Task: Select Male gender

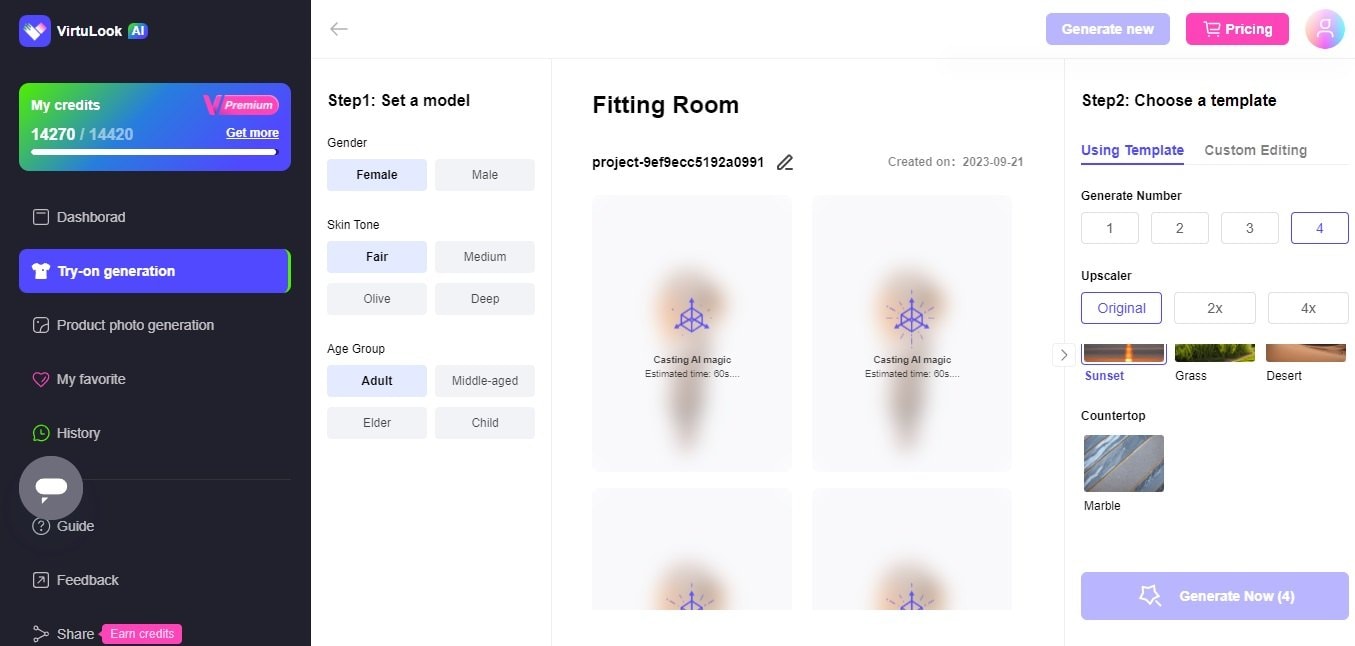Action: tap(485, 175)
